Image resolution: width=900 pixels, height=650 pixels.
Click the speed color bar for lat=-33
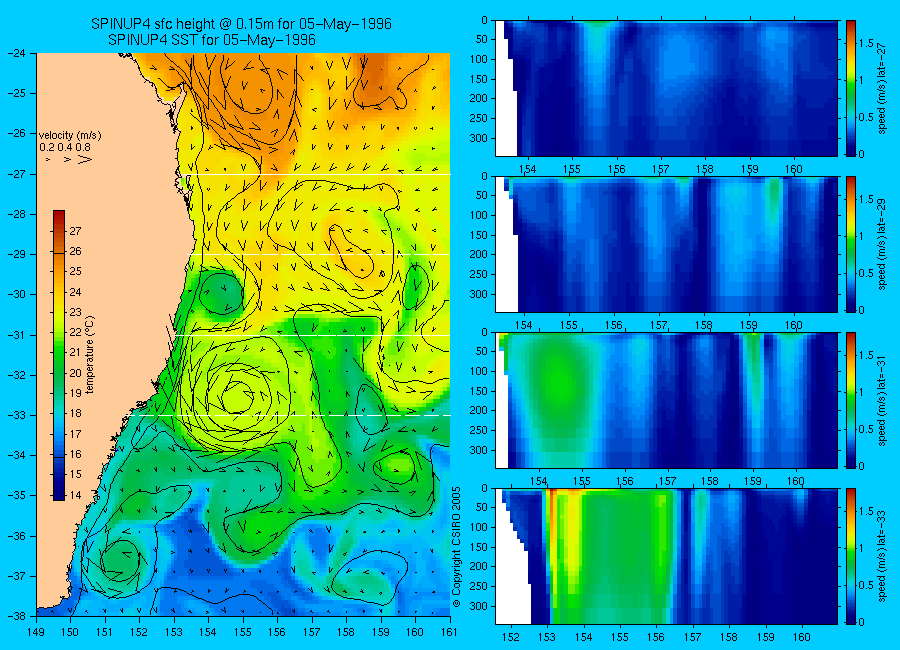851,556
